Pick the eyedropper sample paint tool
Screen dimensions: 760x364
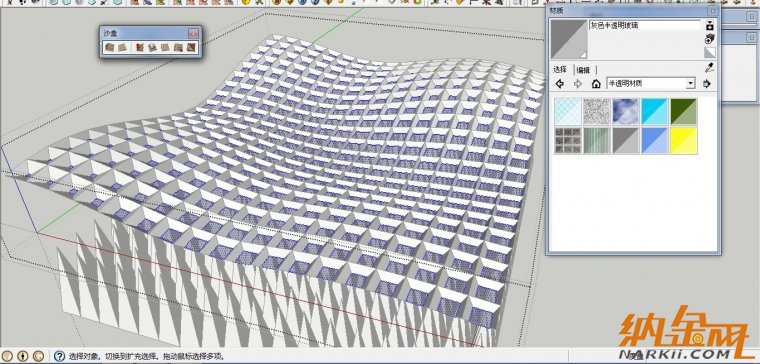tap(709, 68)
